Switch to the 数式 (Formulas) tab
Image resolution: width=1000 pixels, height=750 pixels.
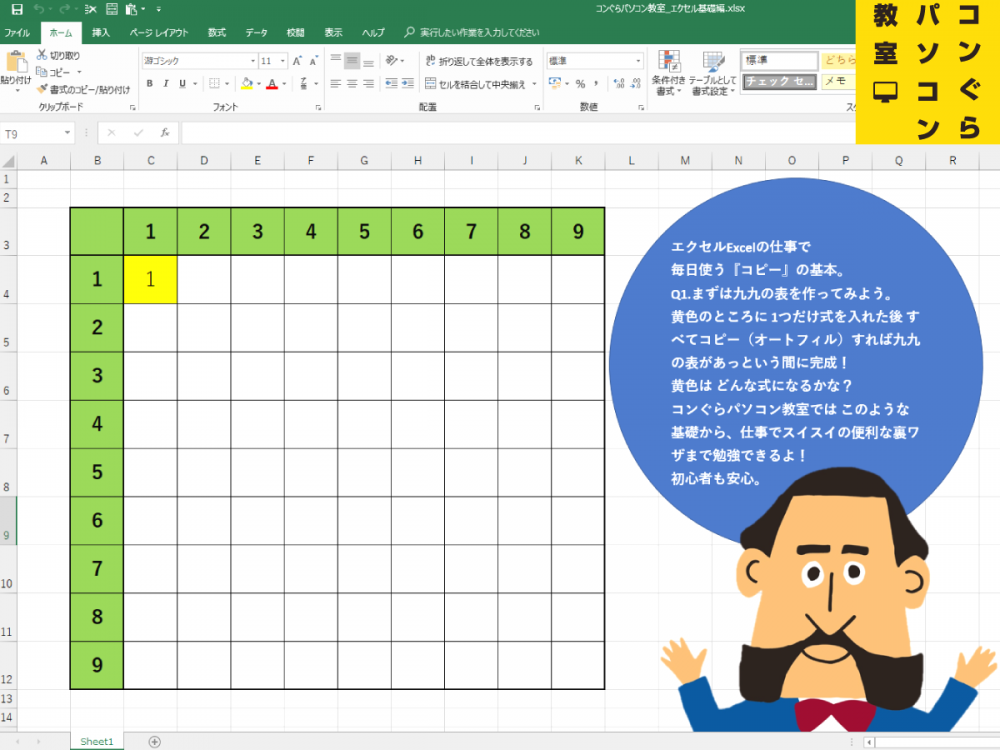(216, 33)
